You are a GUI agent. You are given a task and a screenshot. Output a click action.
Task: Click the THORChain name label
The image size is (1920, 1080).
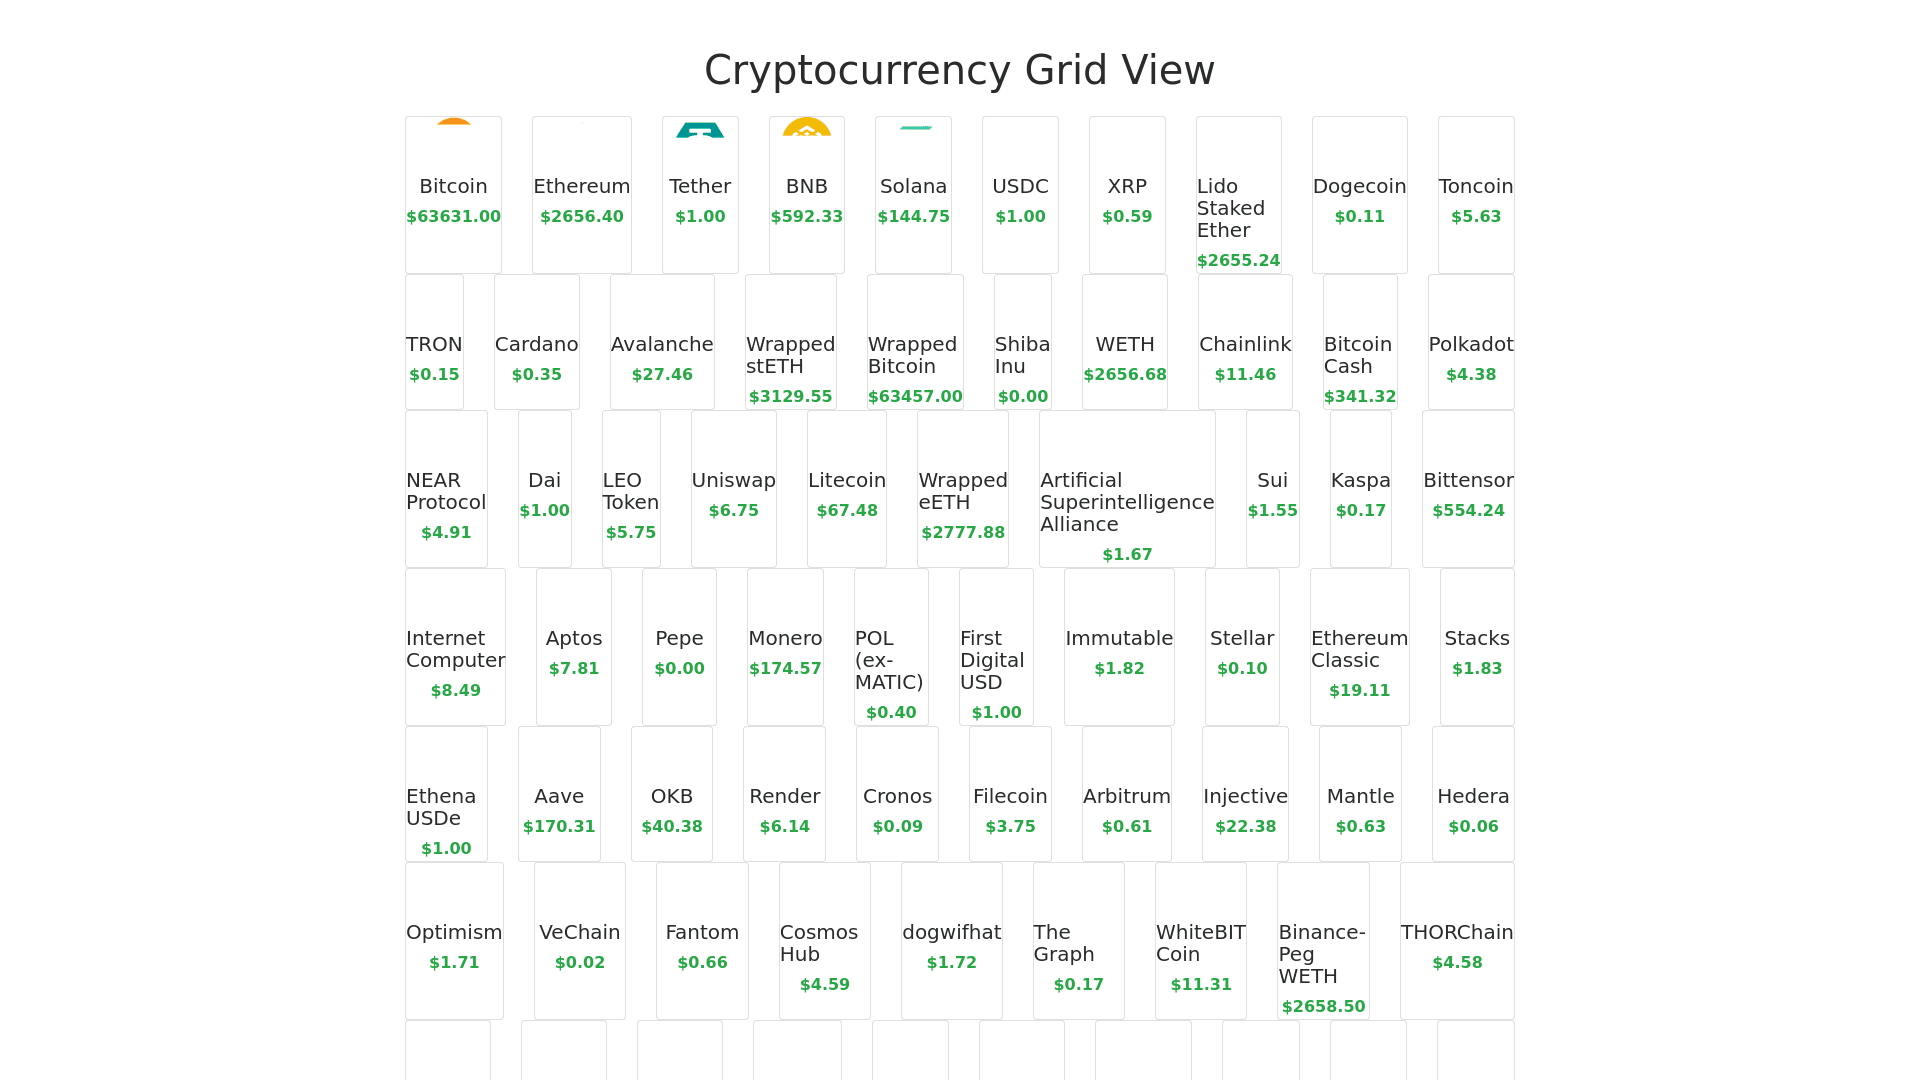coord(1457,933)
